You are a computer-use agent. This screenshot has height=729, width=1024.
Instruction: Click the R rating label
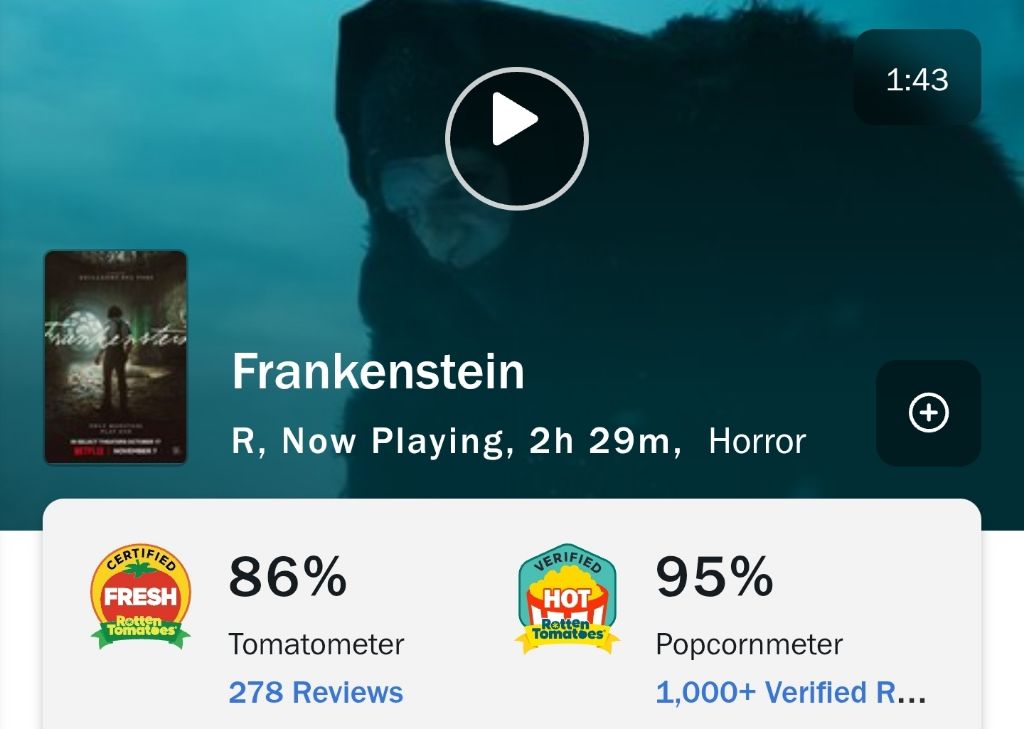243,441
